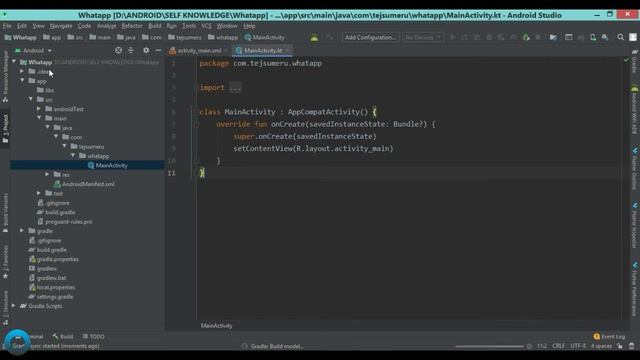This screenshot has width=640, height=360.
Task: Open Flutter Performance side panel
Action: click(x=634, y=290)
